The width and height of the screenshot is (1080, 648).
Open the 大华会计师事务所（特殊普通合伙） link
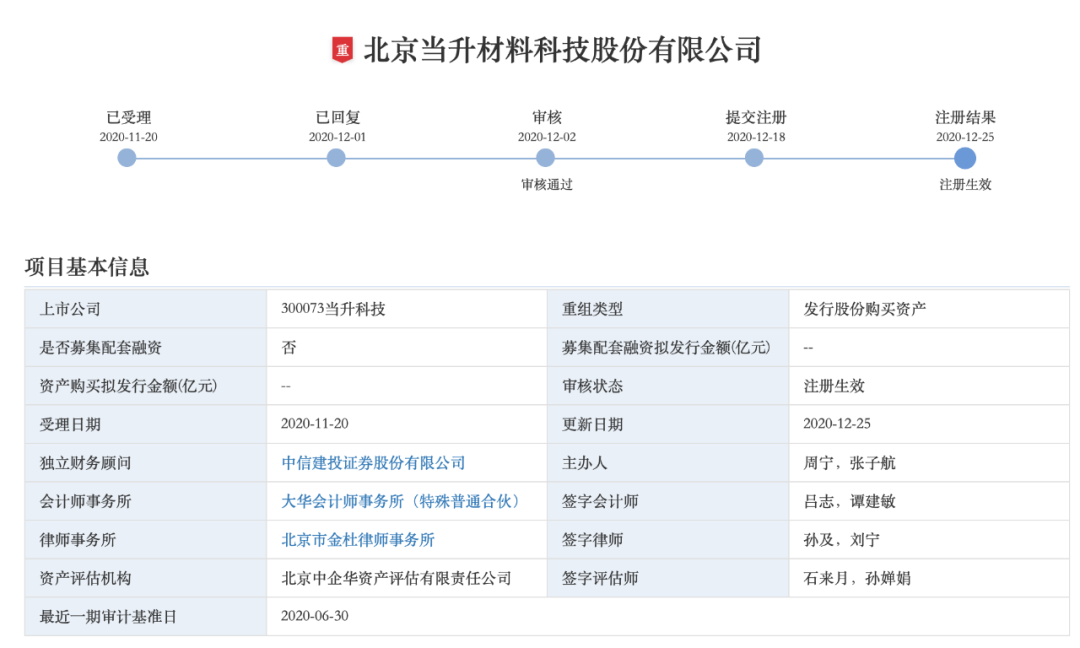coord(400,501)
